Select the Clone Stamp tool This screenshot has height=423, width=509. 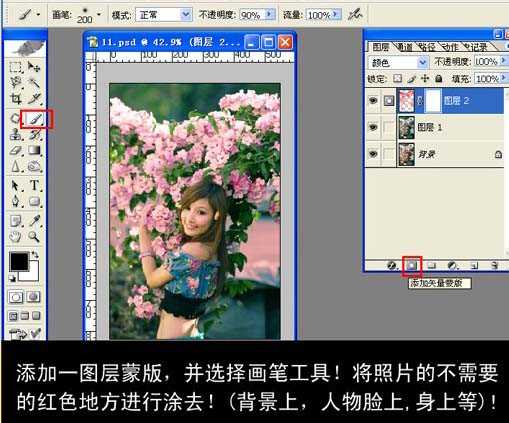pos(15,134)
